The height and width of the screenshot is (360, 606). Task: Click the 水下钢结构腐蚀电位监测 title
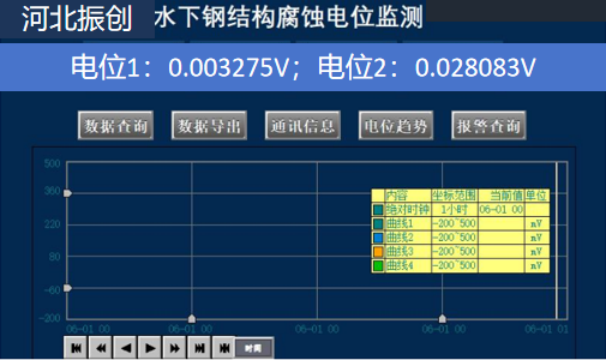(x=288, y=17)
